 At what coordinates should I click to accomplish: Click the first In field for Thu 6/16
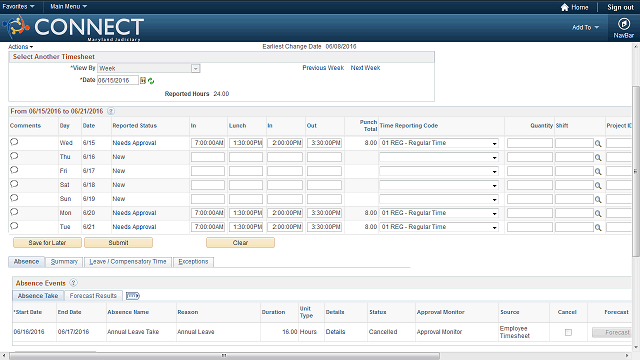tap(208, 157)
